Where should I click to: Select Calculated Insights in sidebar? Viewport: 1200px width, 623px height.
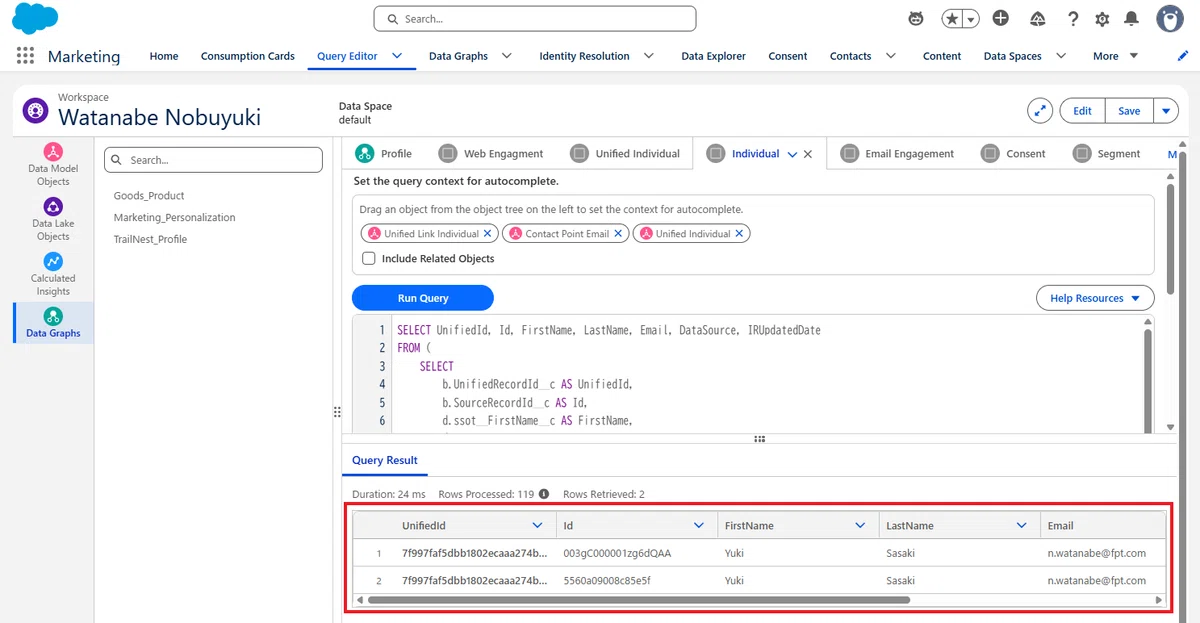[x=53, y=274]
